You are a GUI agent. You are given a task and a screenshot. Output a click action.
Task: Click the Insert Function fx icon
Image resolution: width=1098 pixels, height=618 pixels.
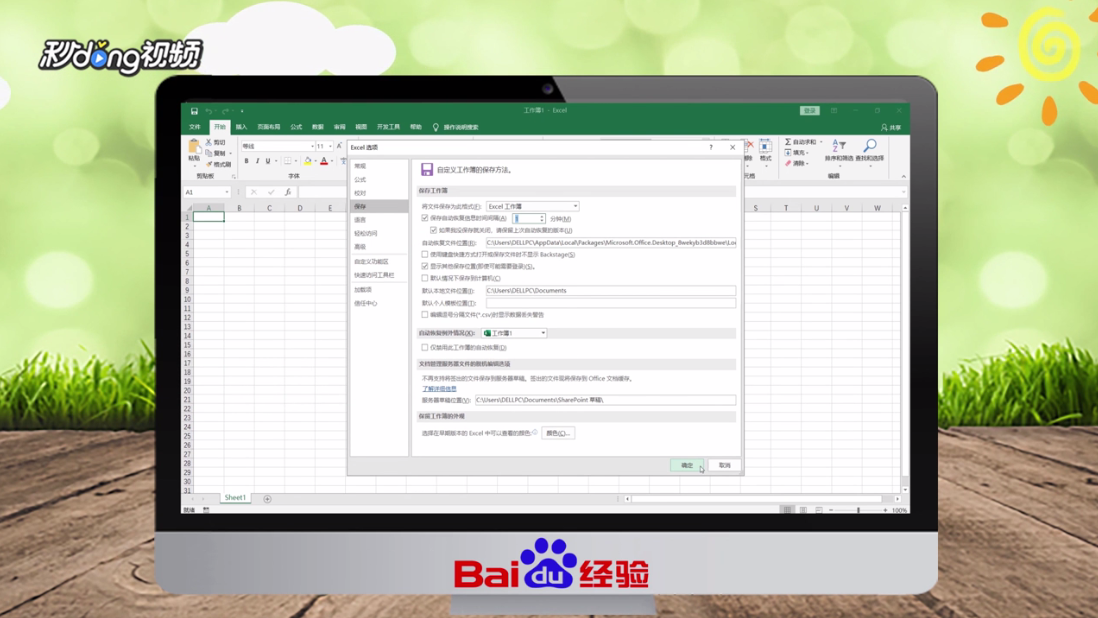288,192
